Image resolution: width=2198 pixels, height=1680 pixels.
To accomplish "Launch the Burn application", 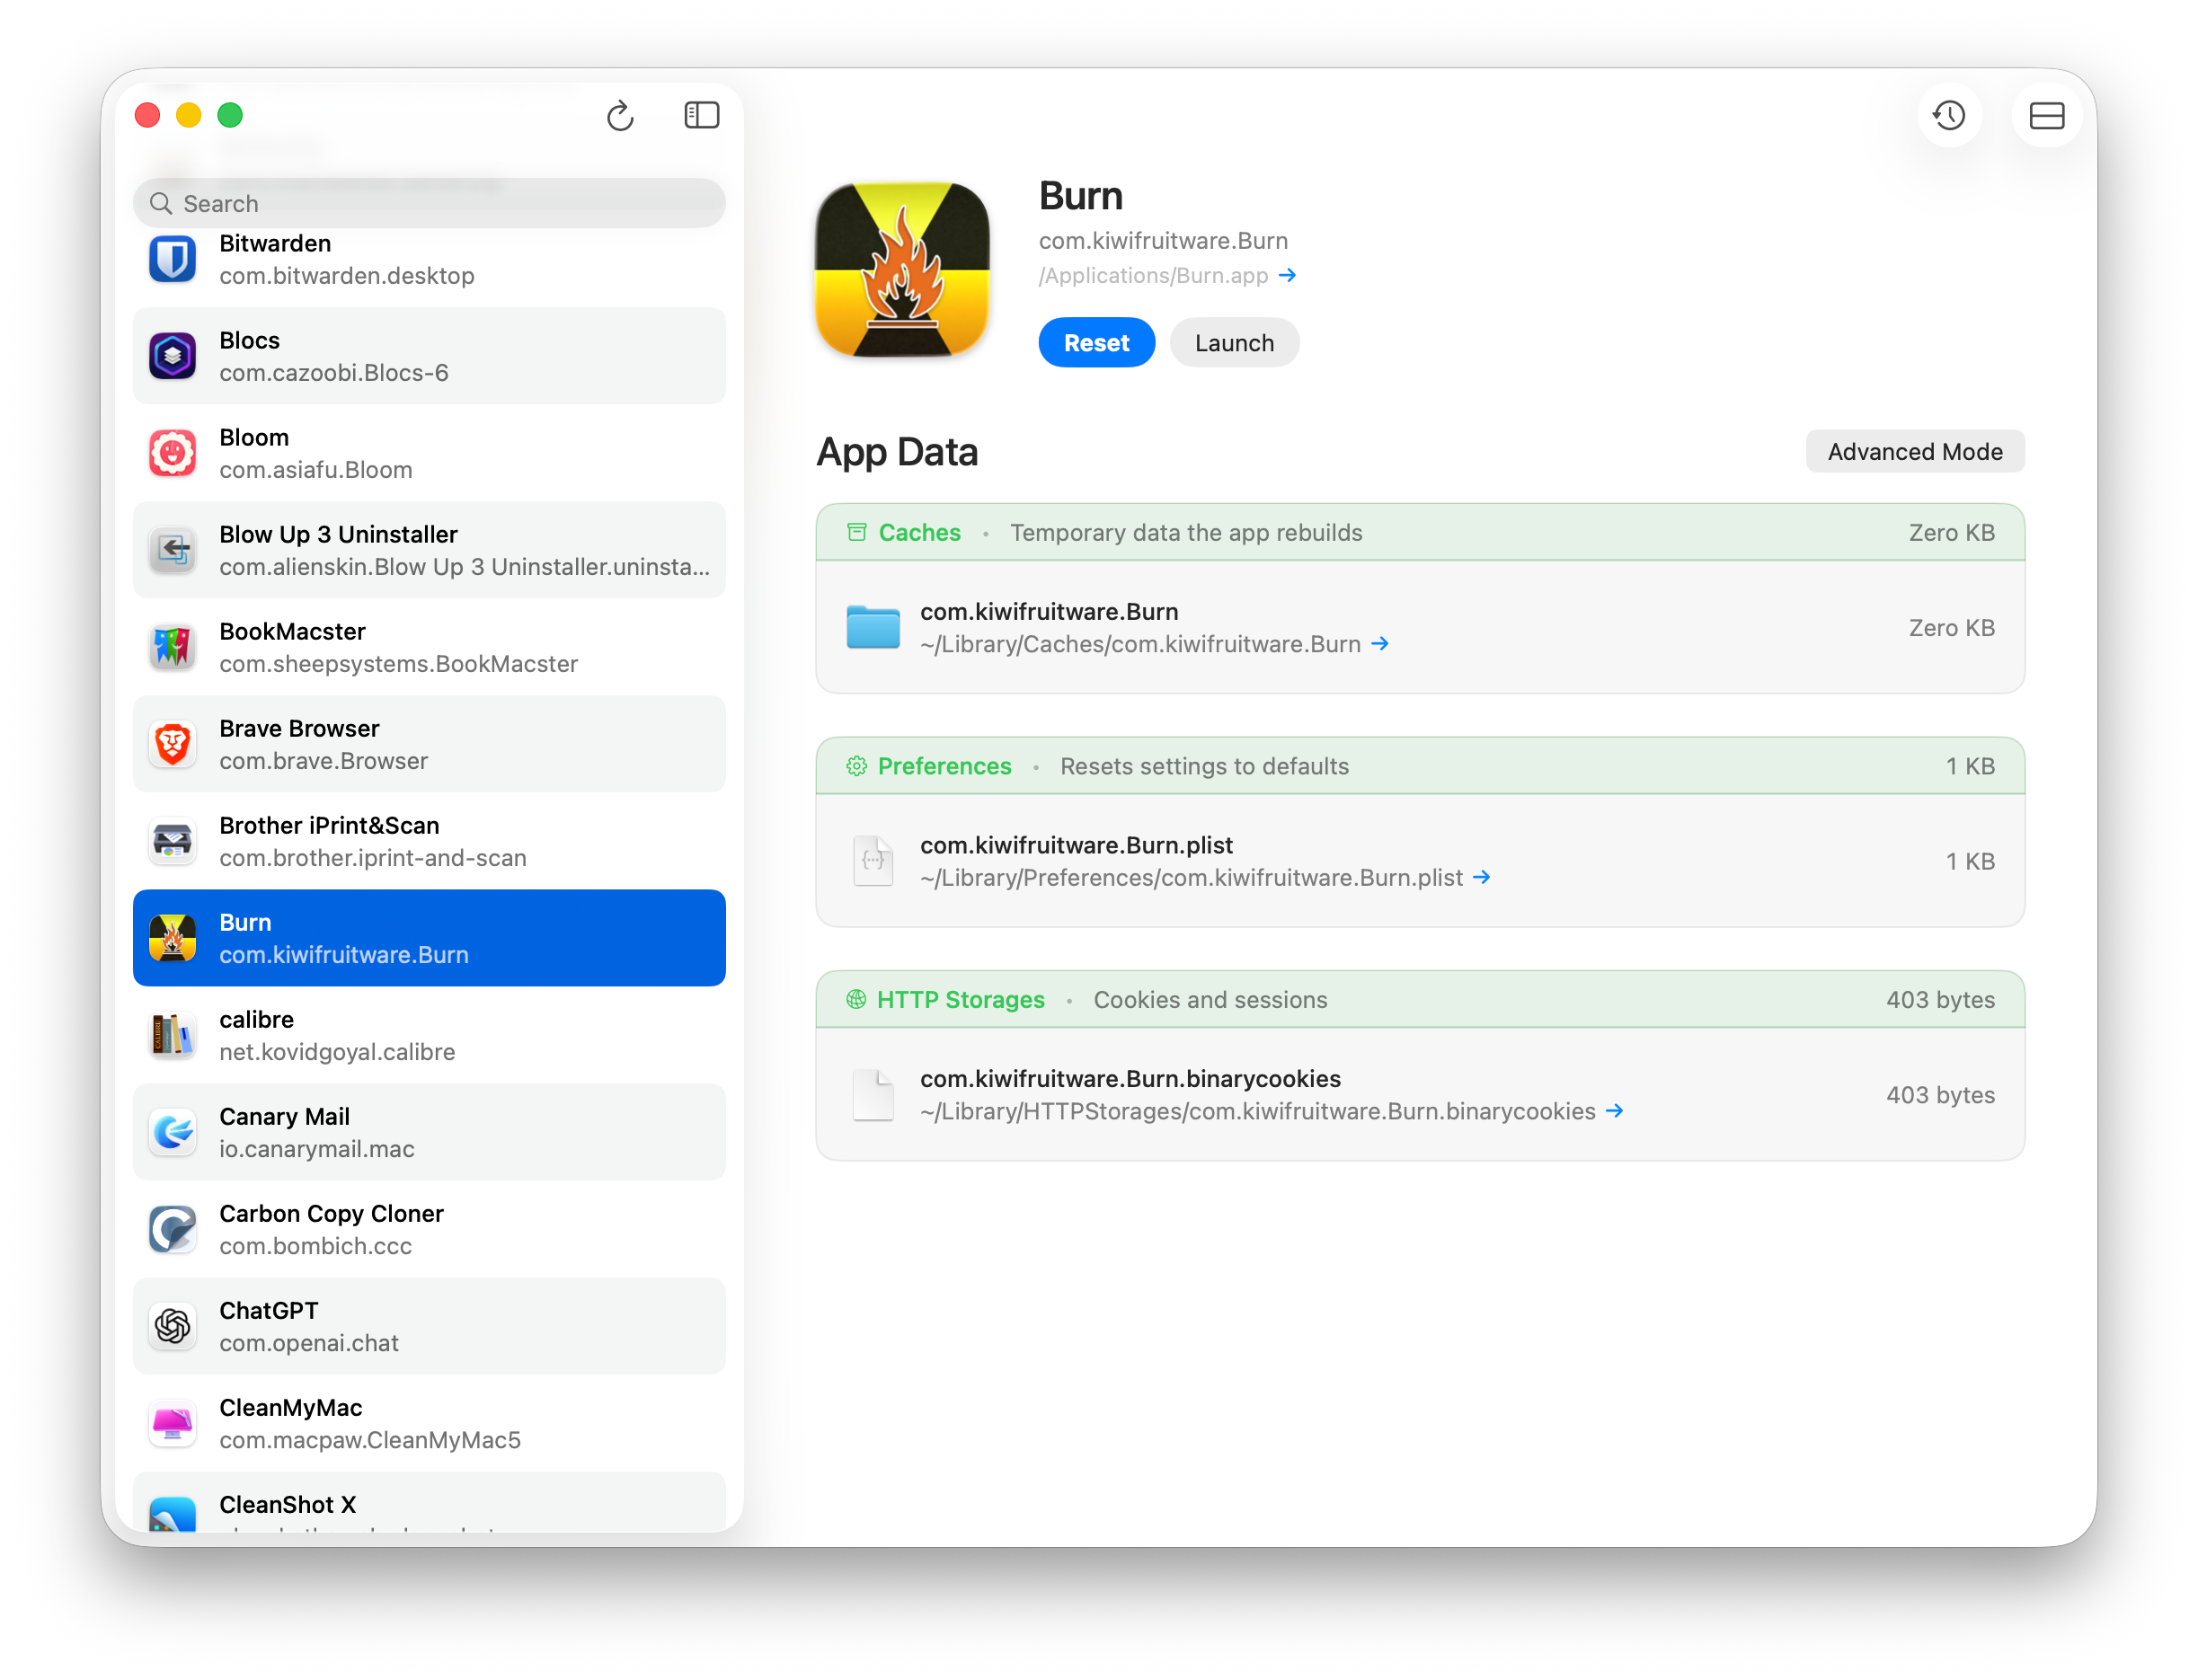I will pos(1233,343).
